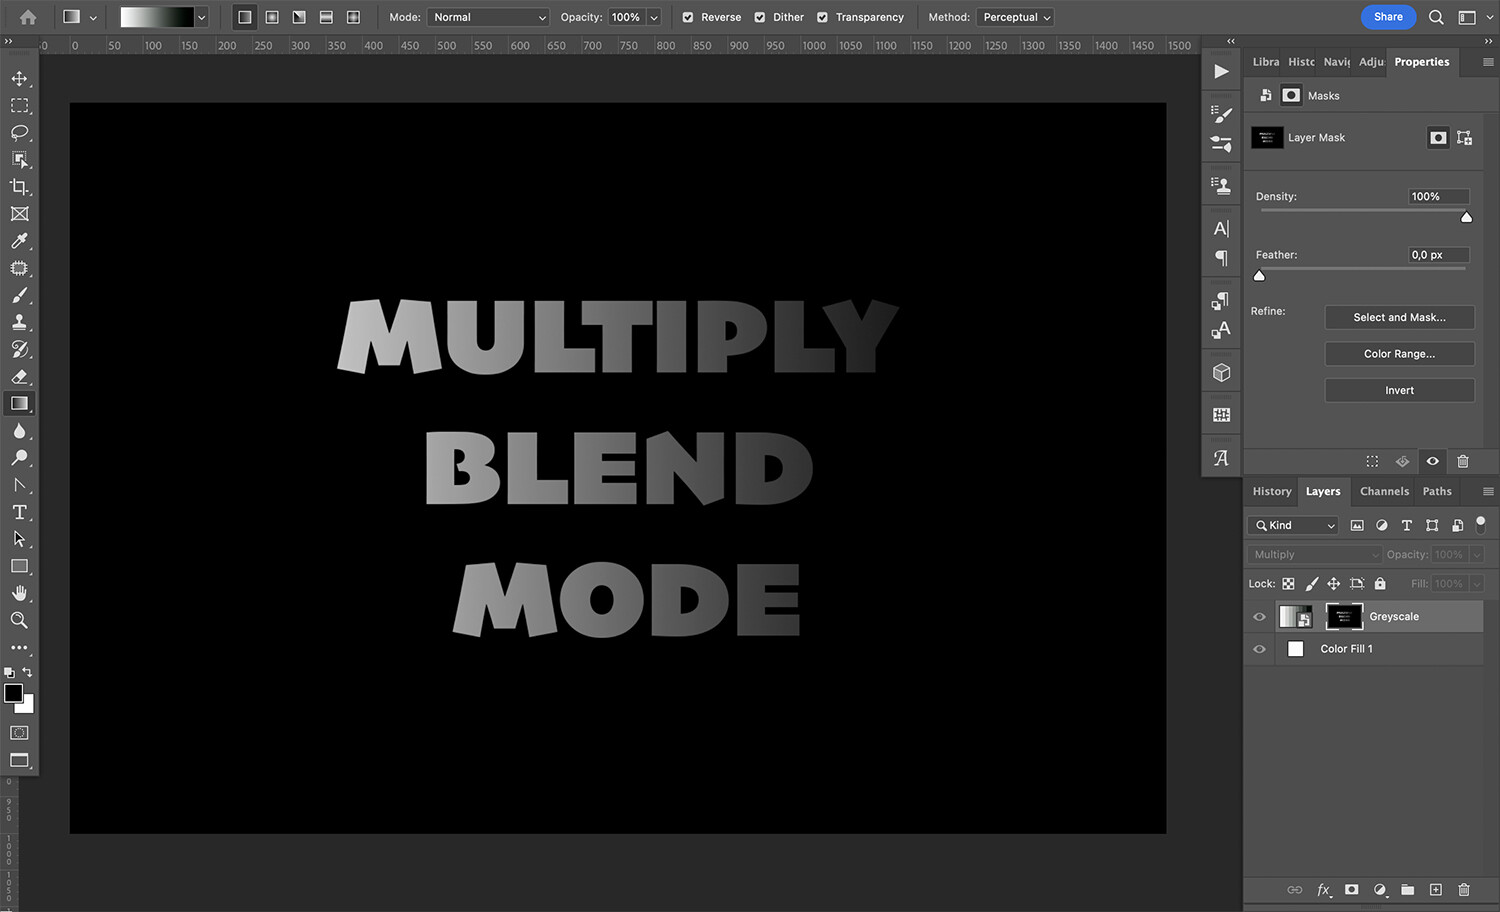Select the Type tool
Viewport: 1500px width, 912px height.
click(x=20, y=512)
